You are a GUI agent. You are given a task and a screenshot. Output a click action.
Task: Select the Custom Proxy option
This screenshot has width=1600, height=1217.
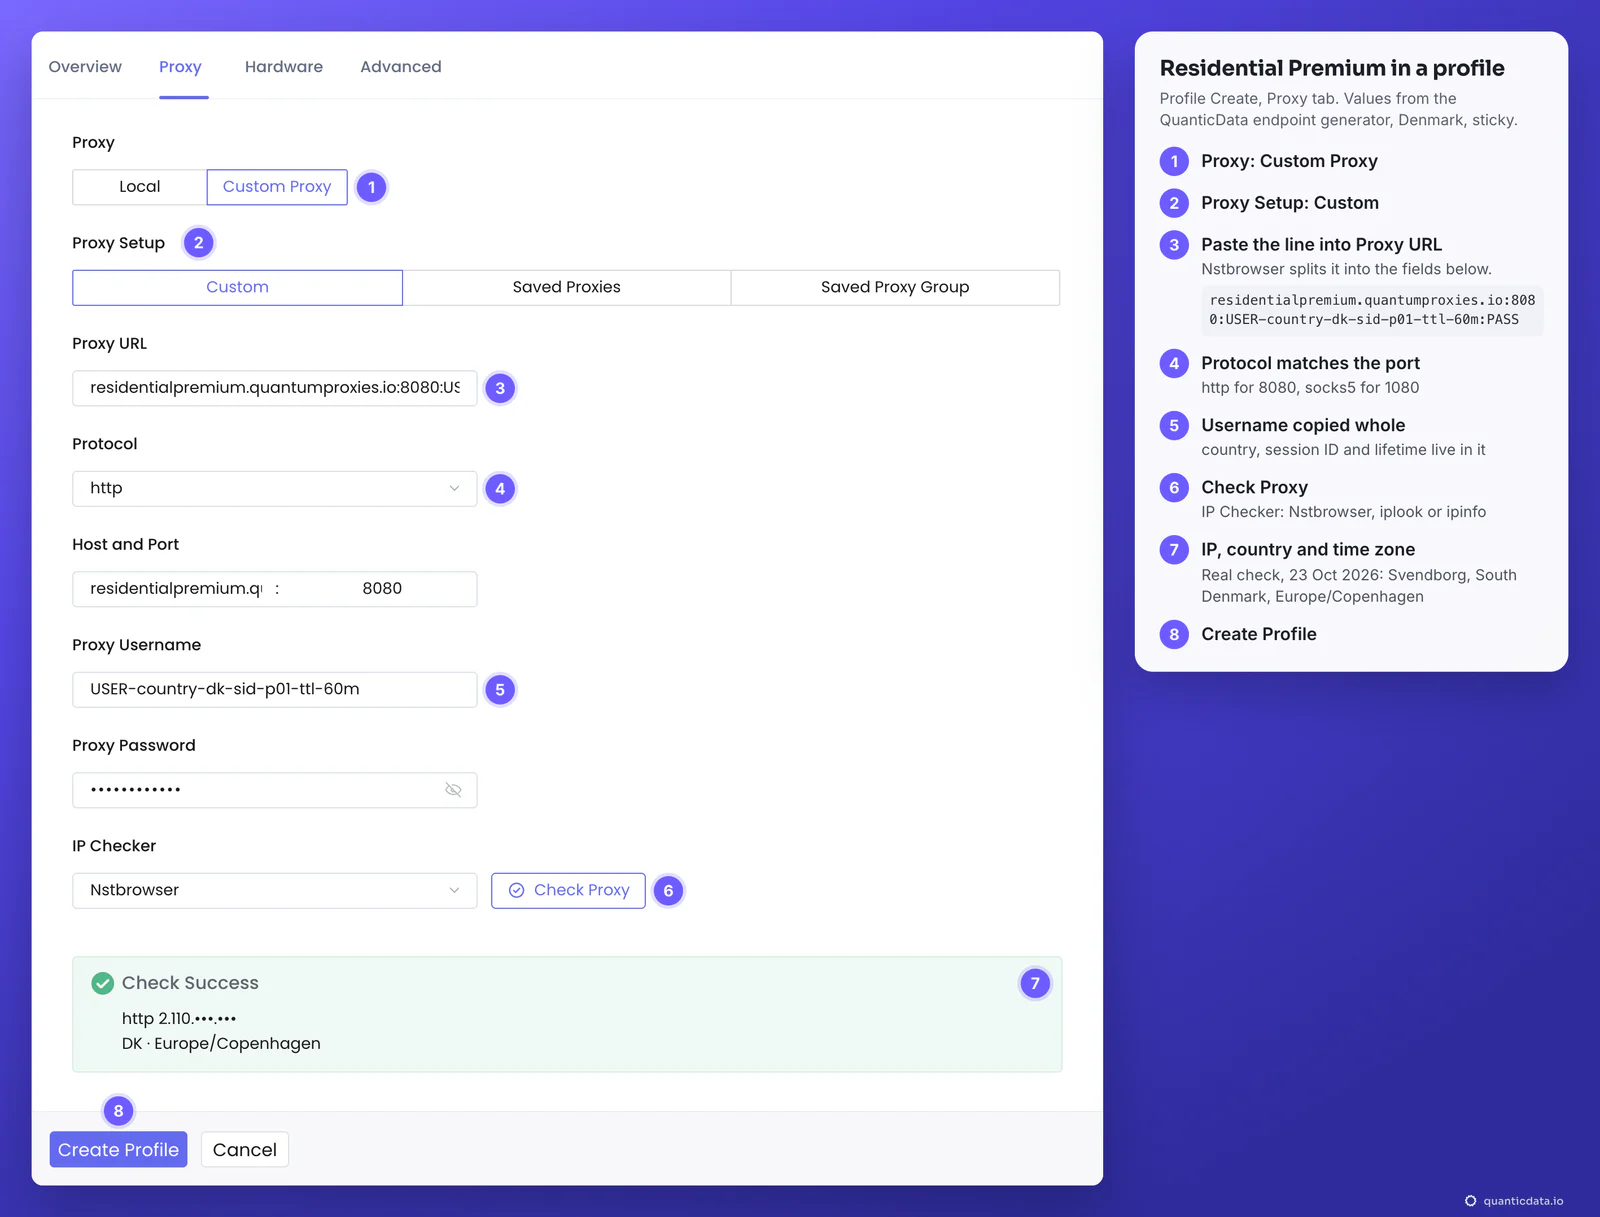[x=277, y=187]
